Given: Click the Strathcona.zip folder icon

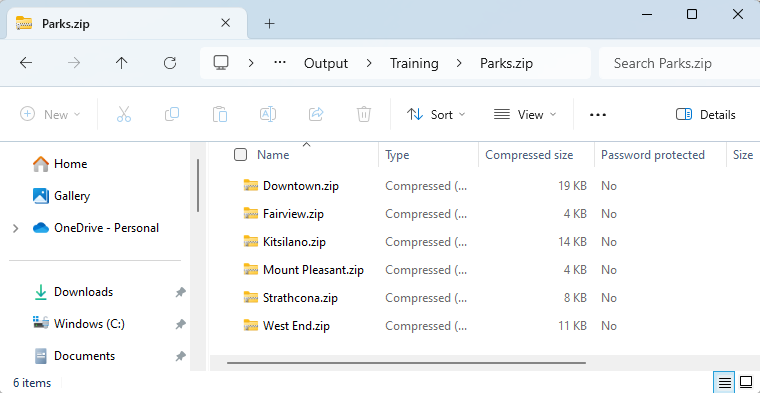Looking at the screenshot, I should (x=251, y=298).
